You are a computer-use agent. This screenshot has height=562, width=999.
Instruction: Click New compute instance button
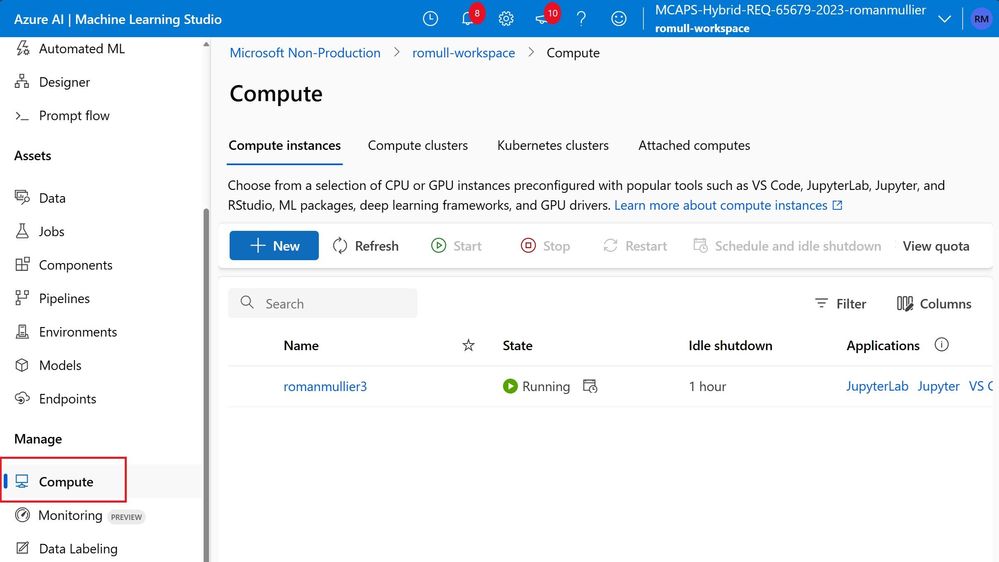click(274, 245)
